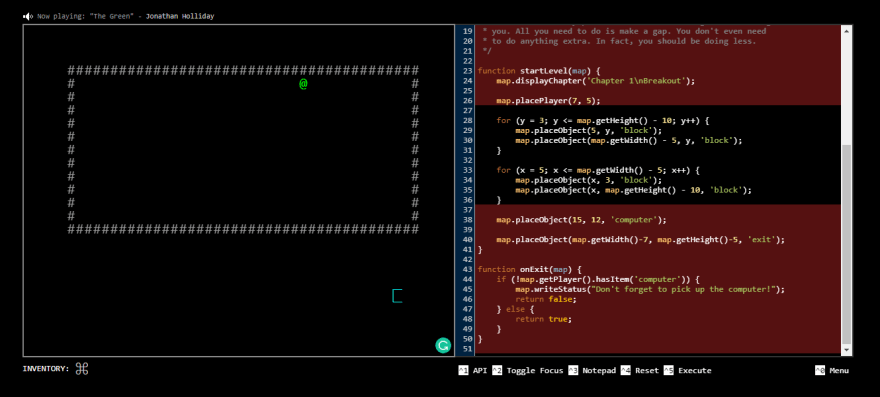Click the code editor scrollbar thumb
Image resolution: width=880 pixels, height=397 pixels.
[847, 244]
